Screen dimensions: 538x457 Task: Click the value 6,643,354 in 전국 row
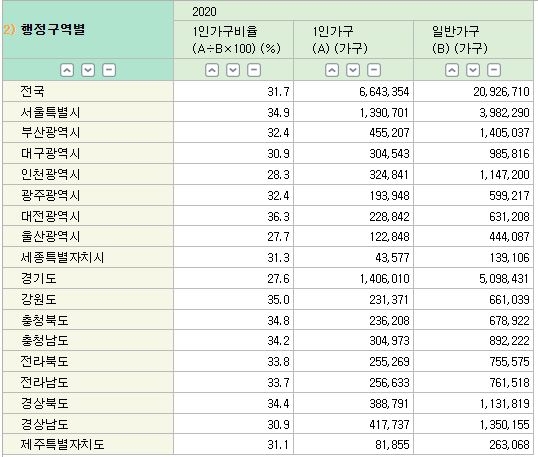(384, 92)
